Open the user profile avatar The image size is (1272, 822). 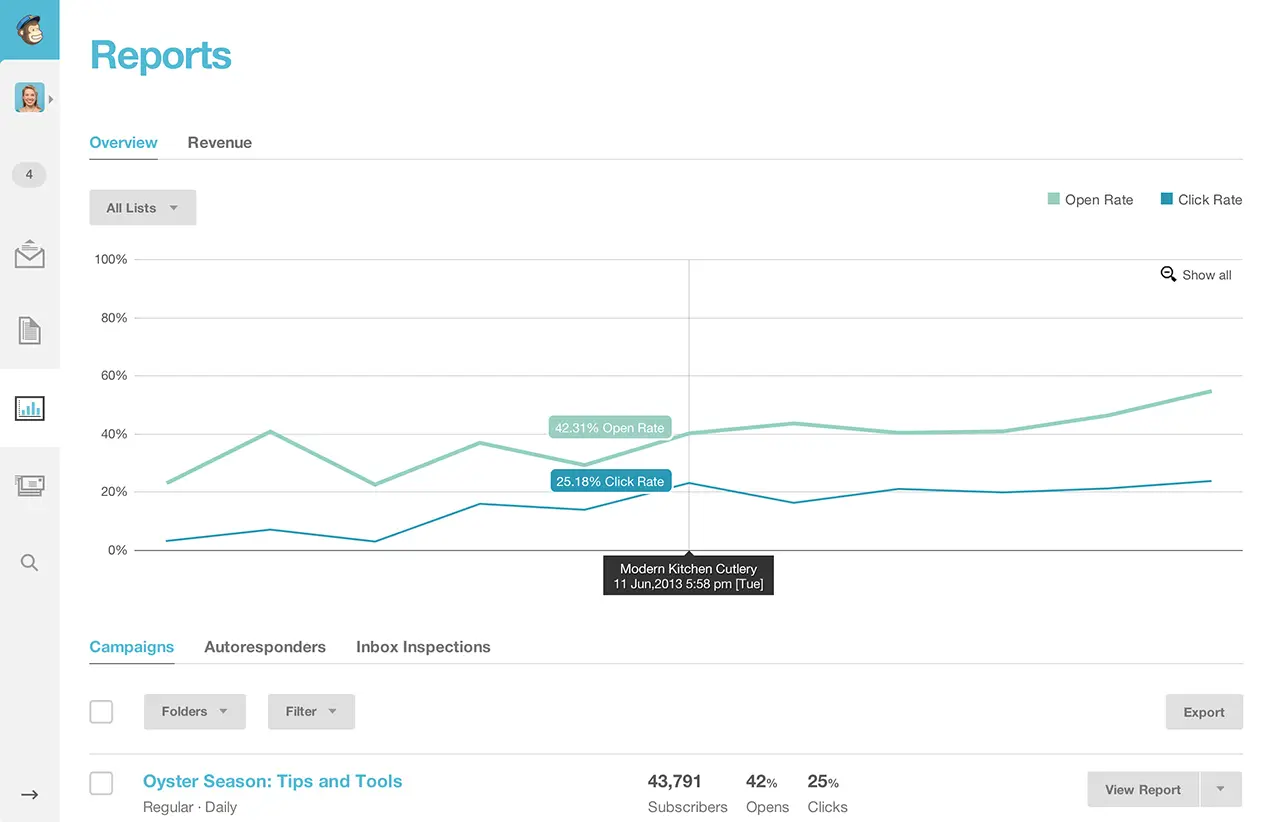29,98
